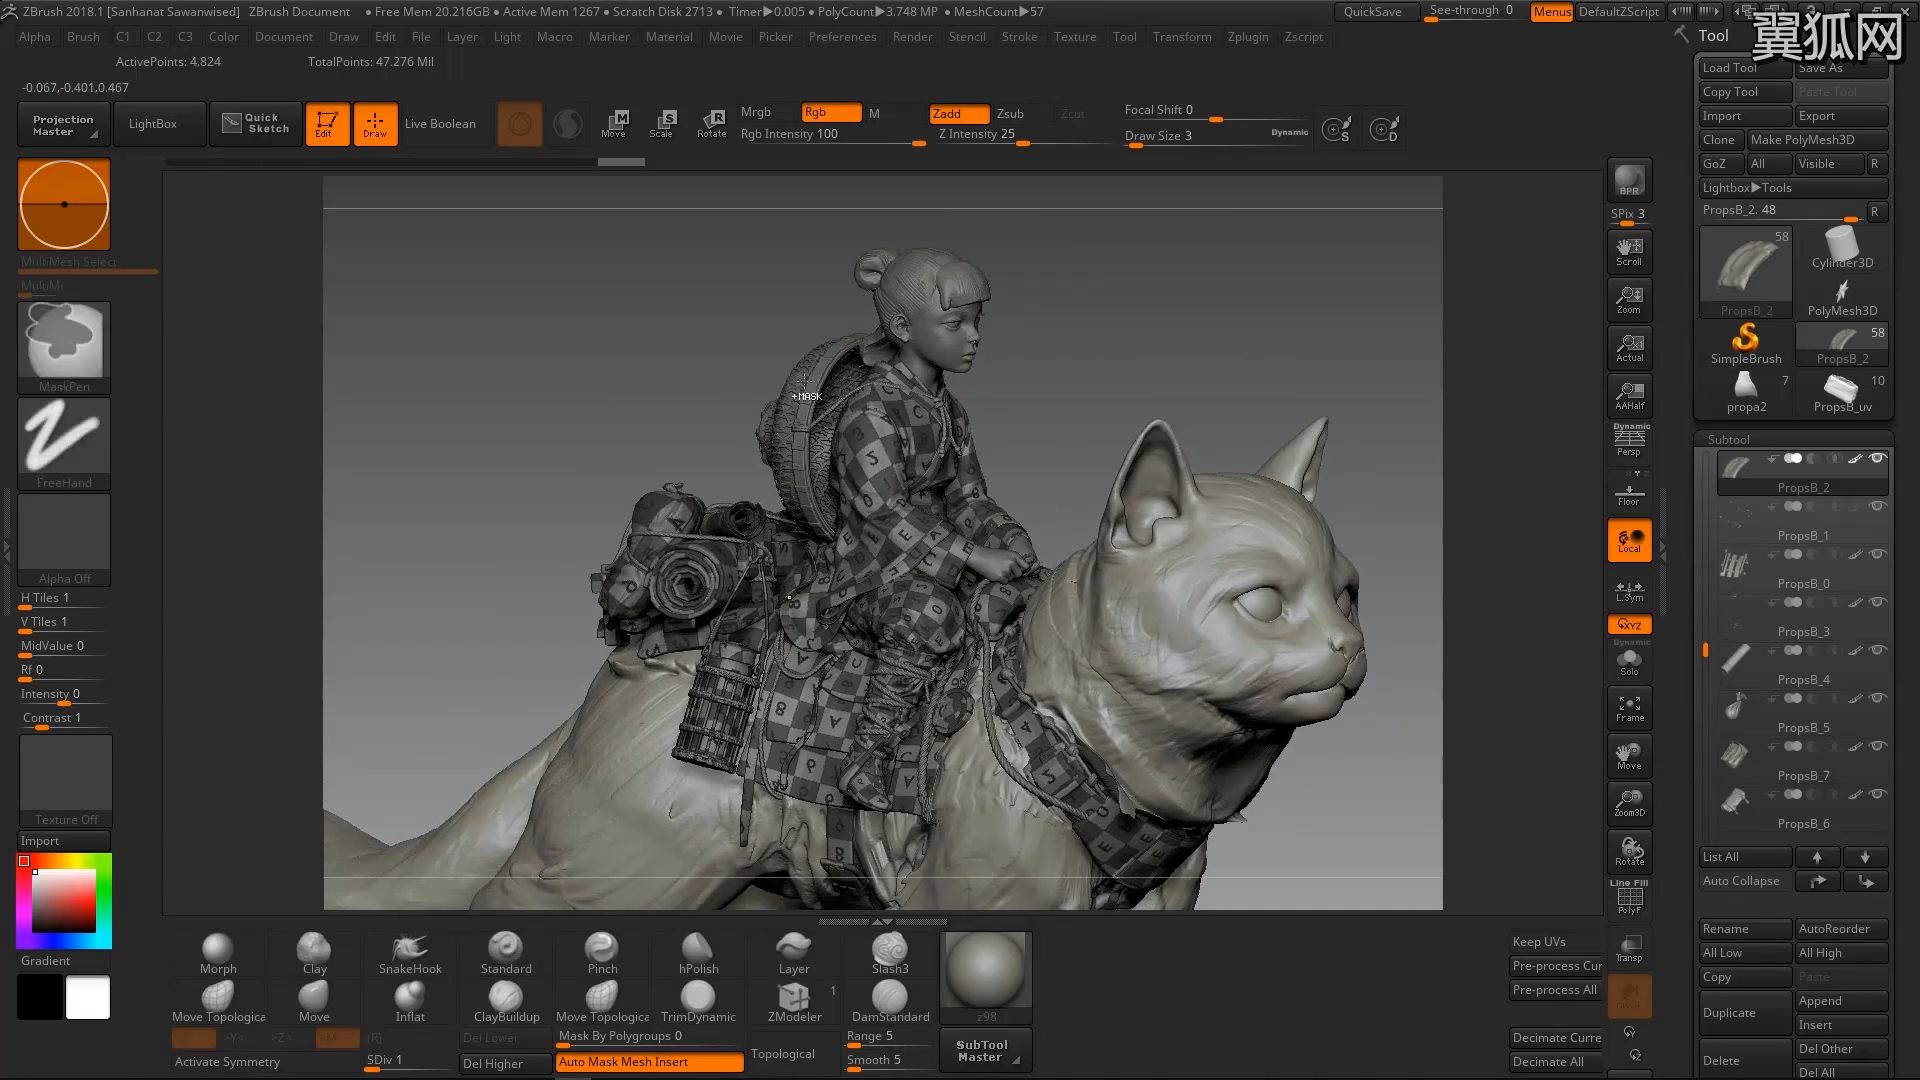1920x1080 pixels.
Task: Choose the Layer brush
Action: click(794, 954)
